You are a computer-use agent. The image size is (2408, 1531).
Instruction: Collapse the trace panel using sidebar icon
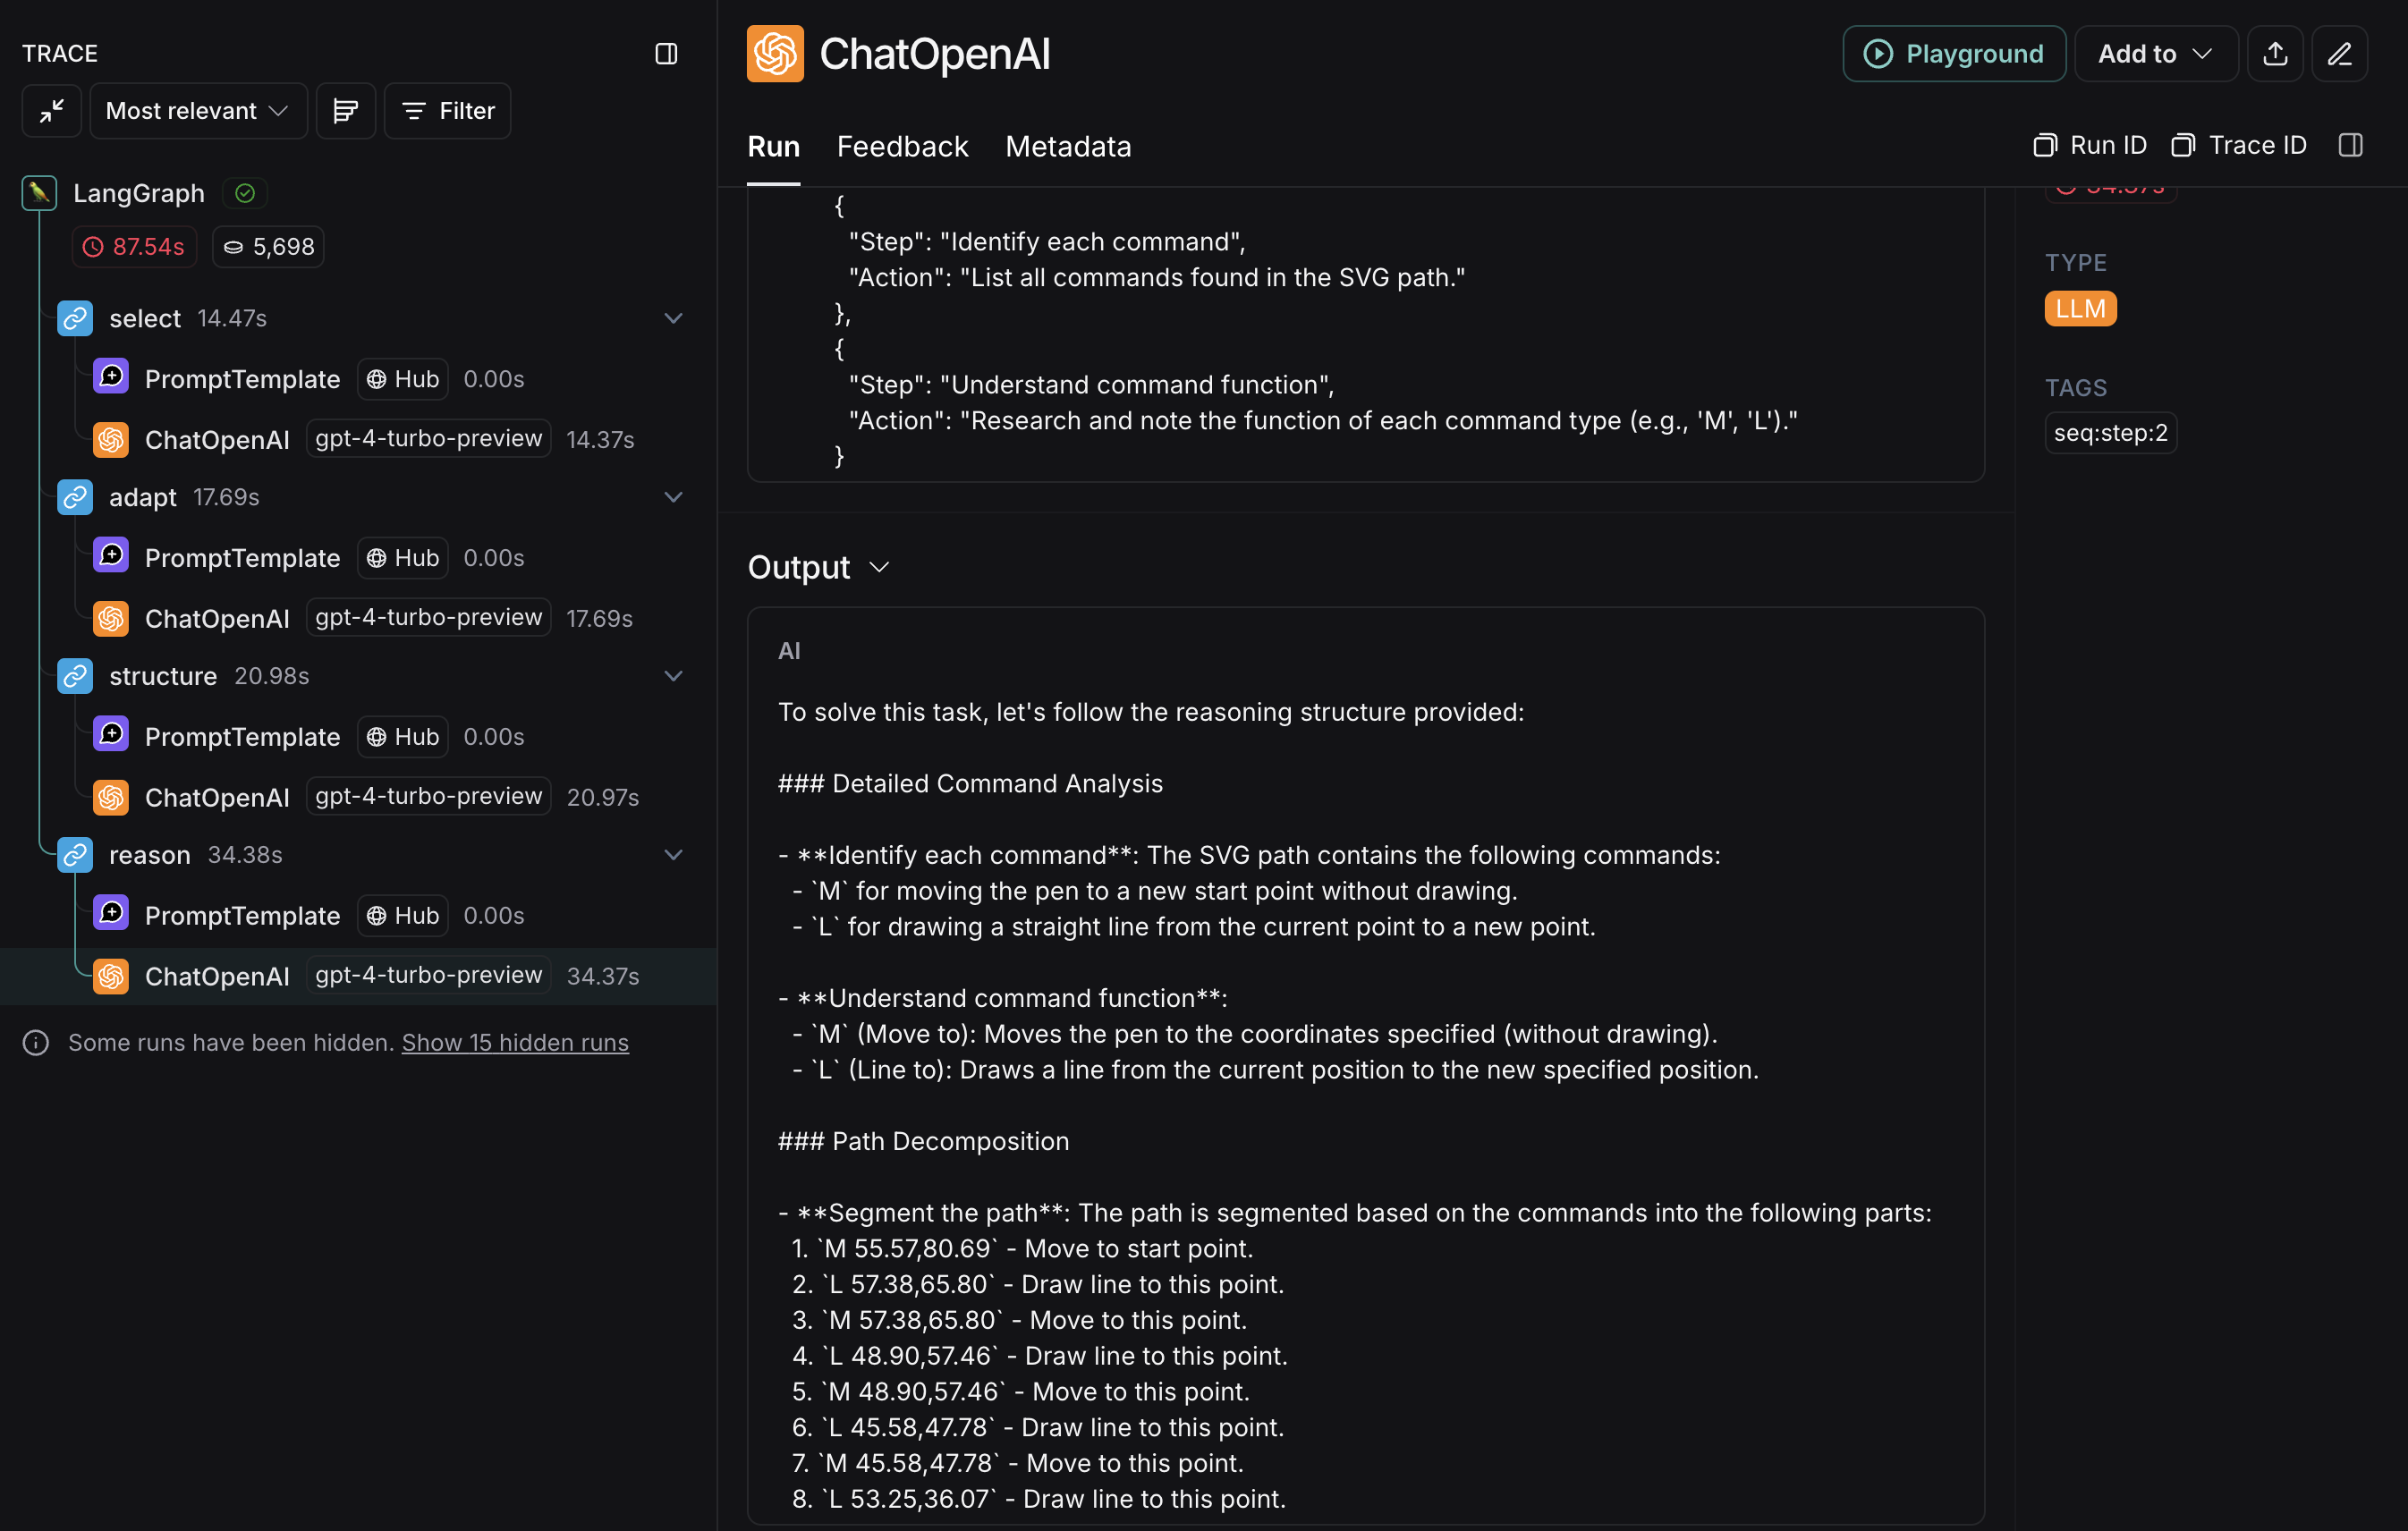[x=666, y=54]
